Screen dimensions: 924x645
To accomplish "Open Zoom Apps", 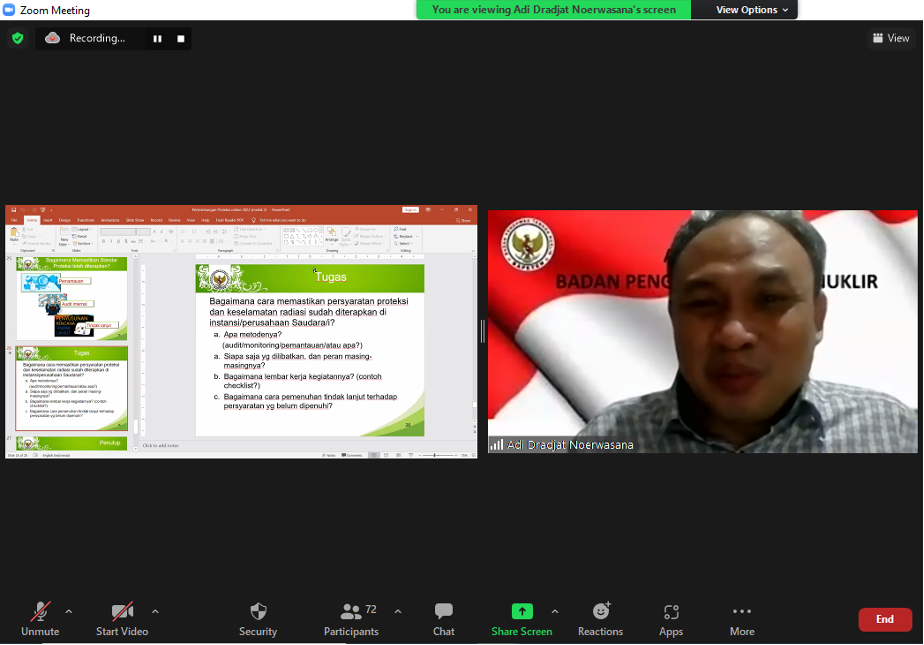I will pos(671,619).
